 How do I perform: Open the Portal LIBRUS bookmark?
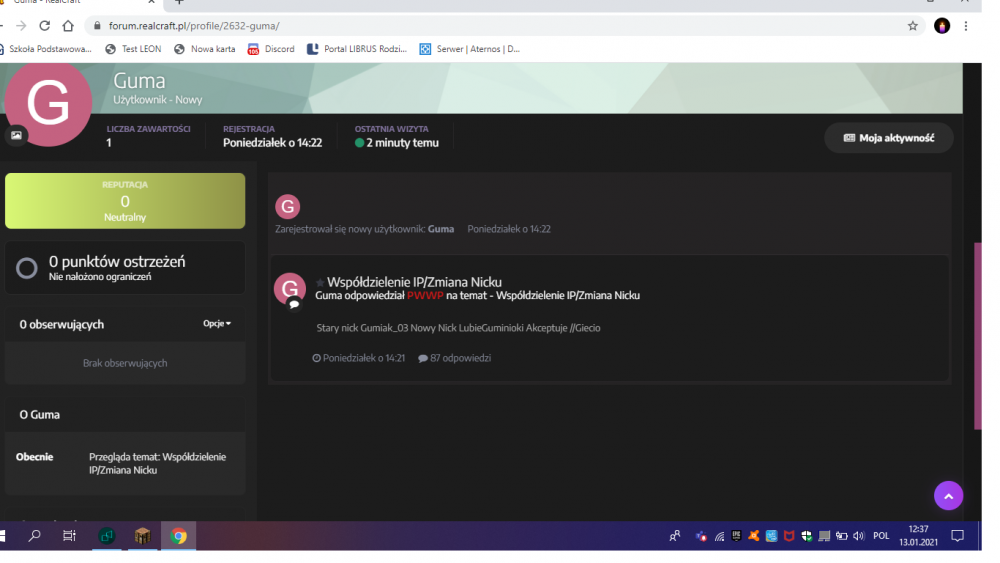coord(357,49)
